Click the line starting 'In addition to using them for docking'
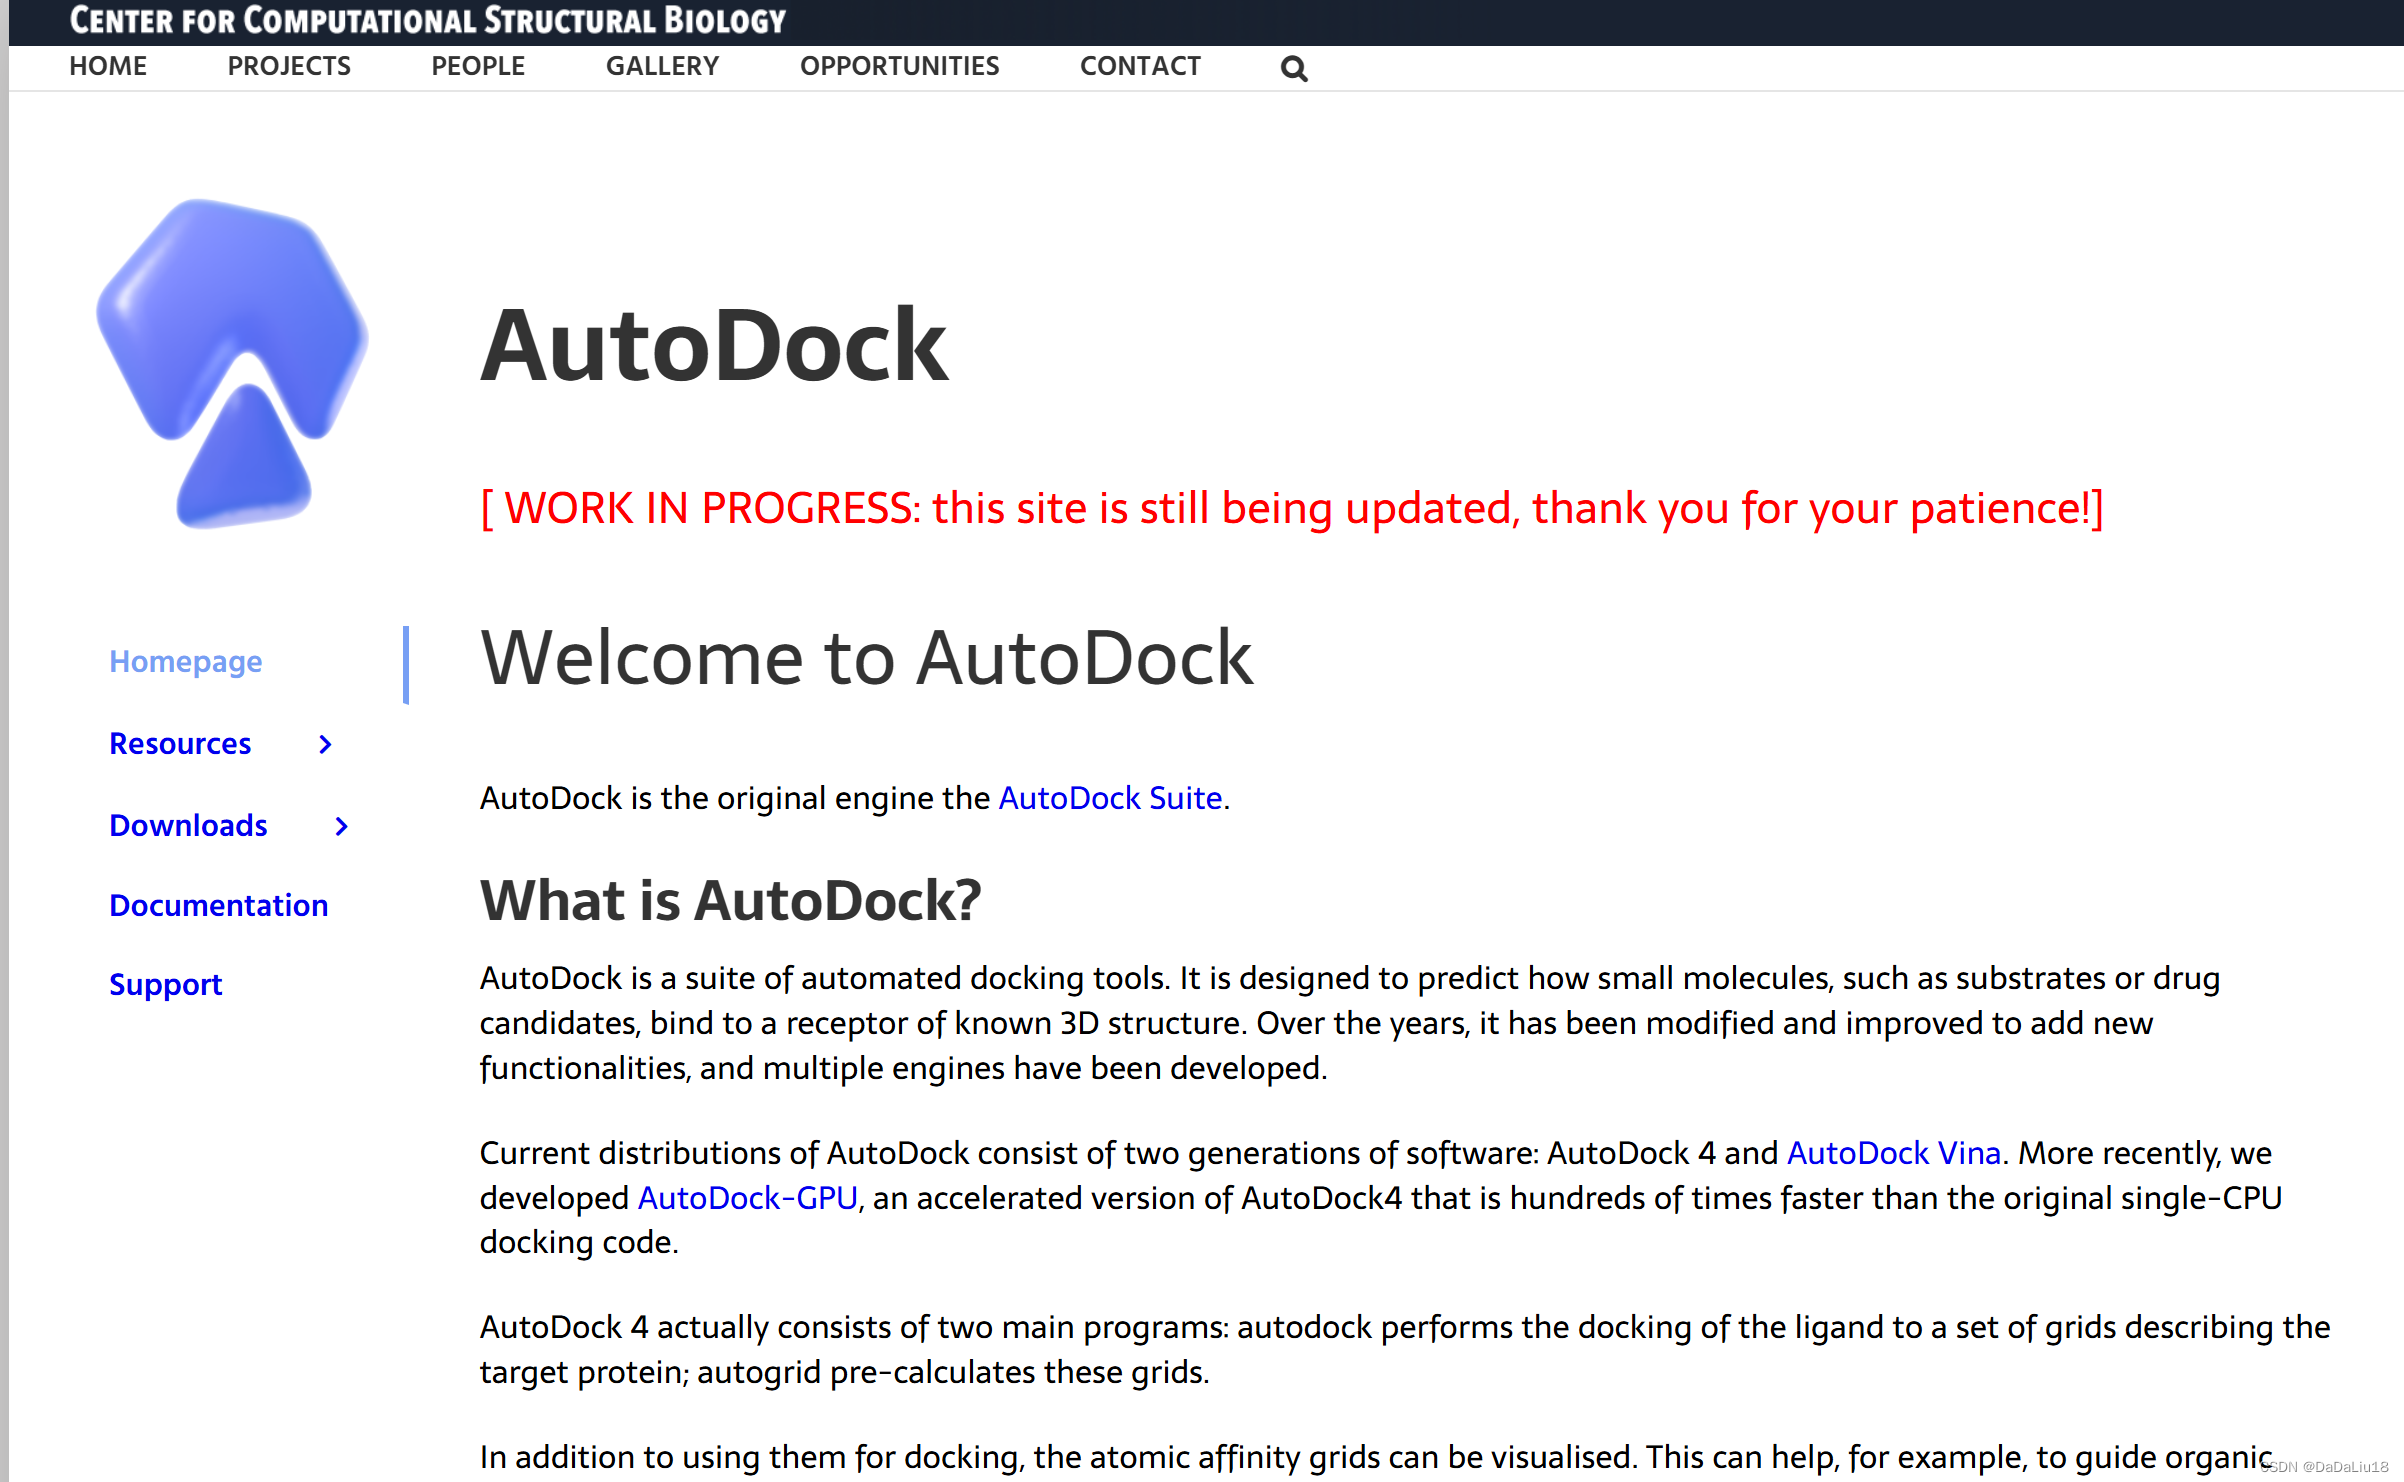2404x1482 pixels. pyautogui.click(x=1377, y=1457)
